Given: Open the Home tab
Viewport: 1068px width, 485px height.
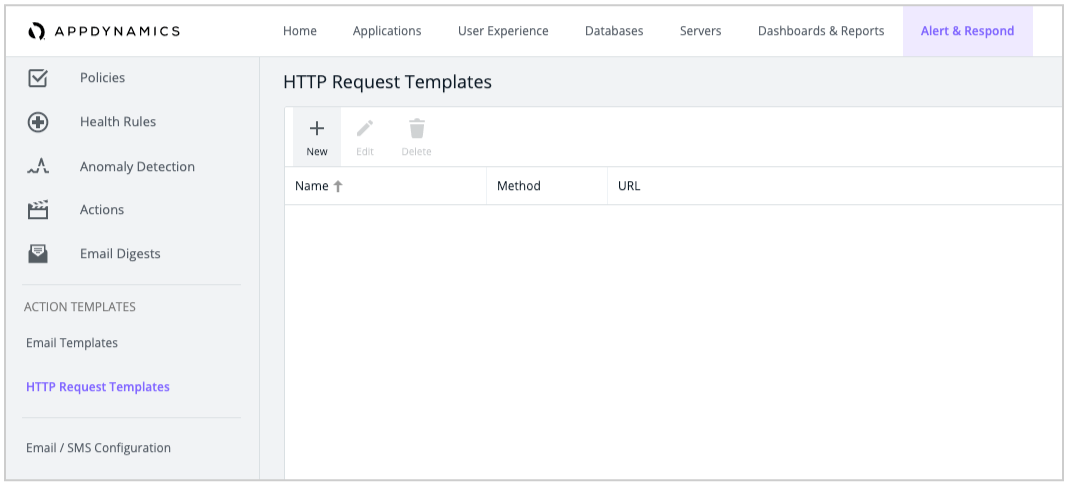Looking at the screenshot, I should point(300,31).
